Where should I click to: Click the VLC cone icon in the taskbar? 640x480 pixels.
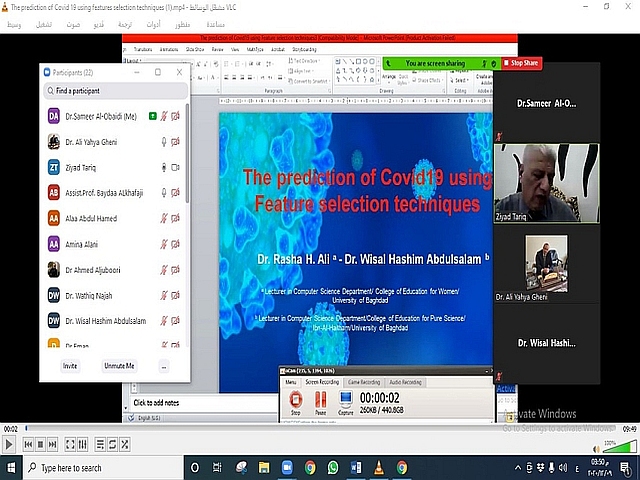pos(378,467)
